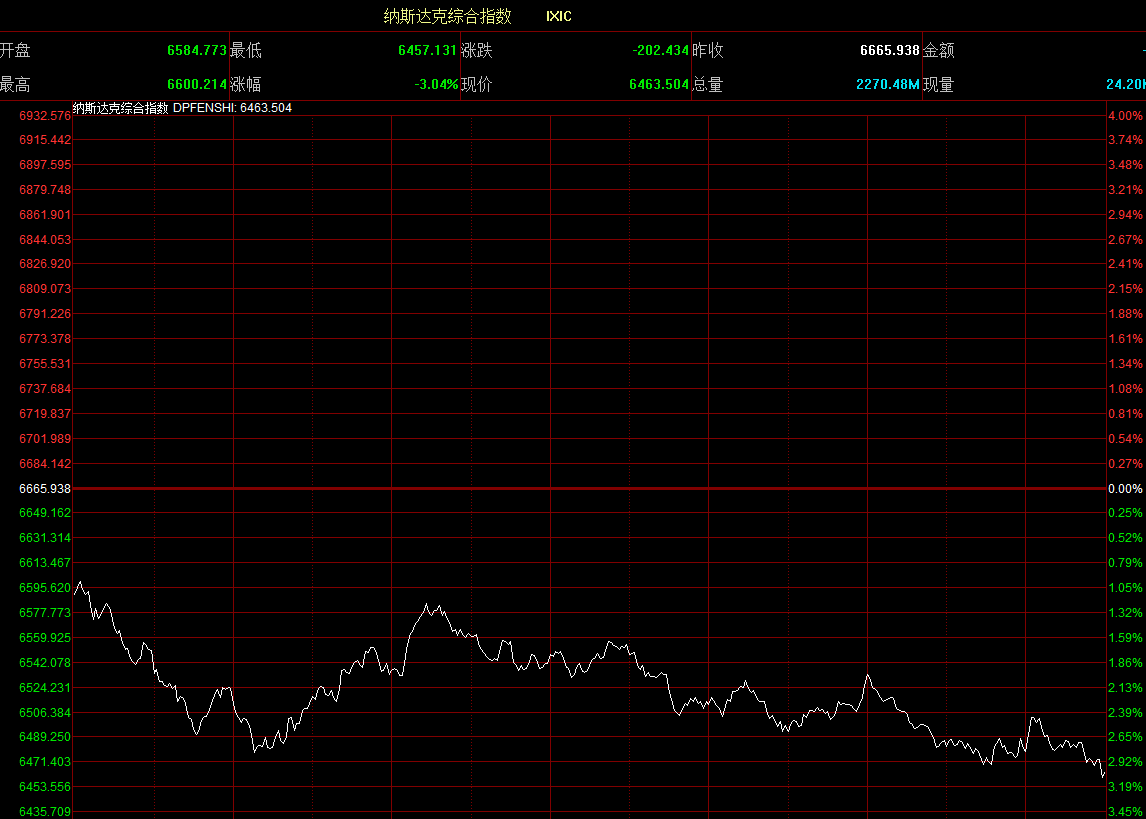Click the 6595.620 price axis label

click(45, 588)
